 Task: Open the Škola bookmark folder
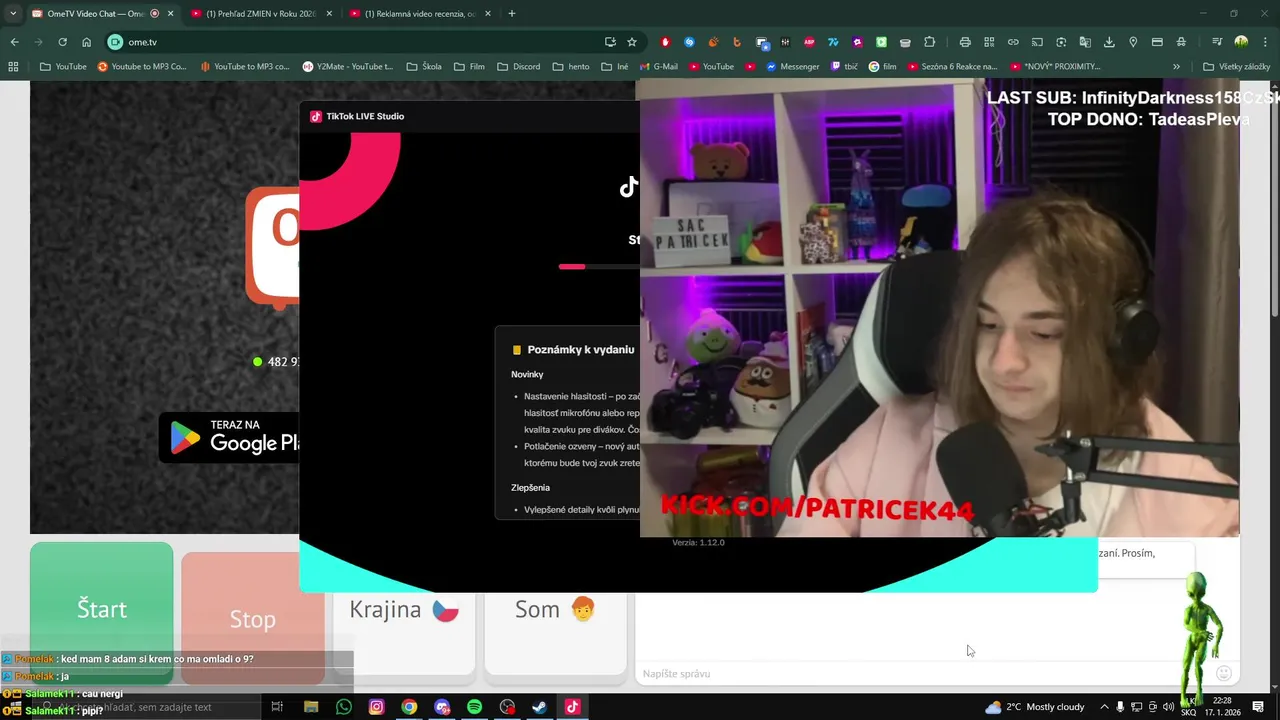click(x=424, y=67)
